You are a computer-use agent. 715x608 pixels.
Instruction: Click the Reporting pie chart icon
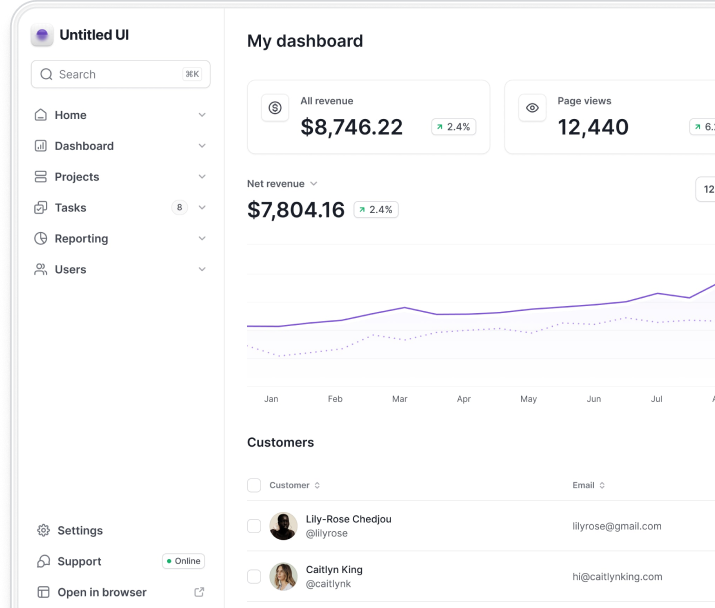pos(41,239)
